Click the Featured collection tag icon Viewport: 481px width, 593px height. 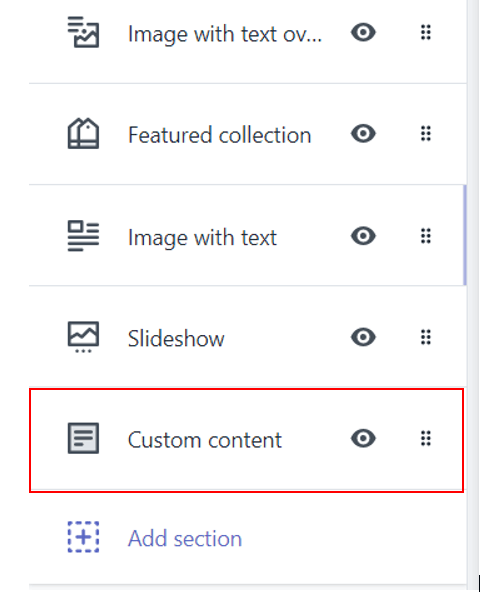pyautogui.click(x=83, y=134)
